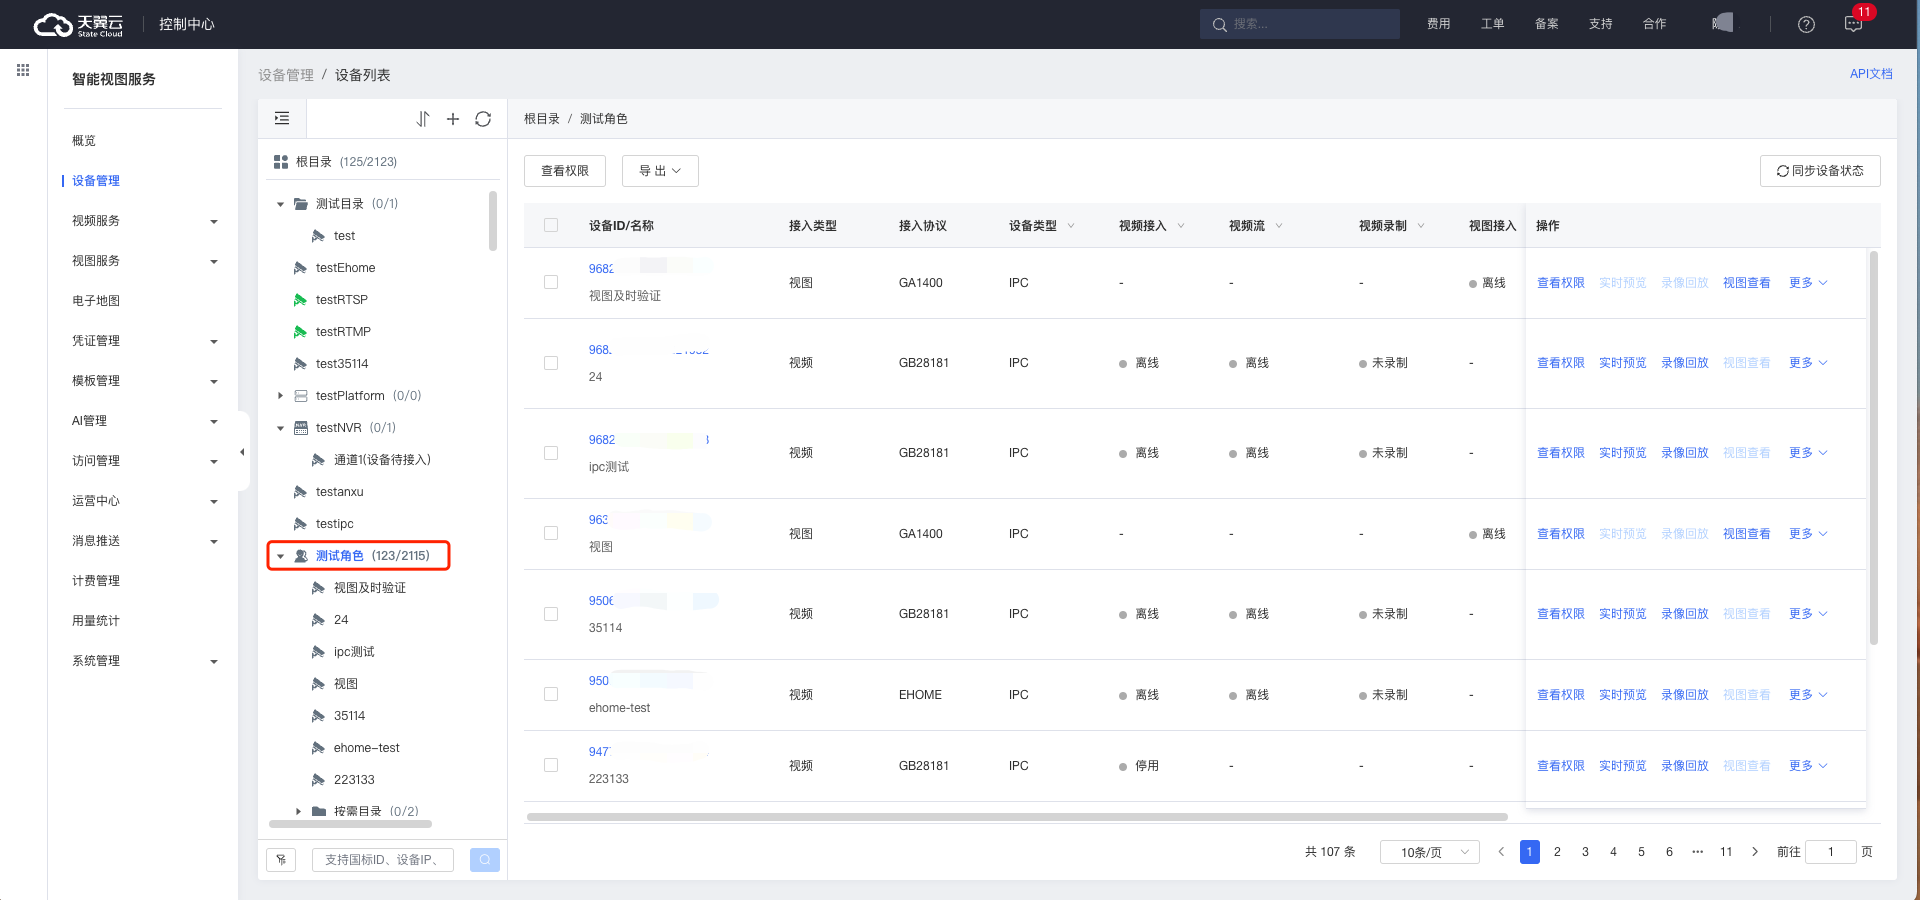Collapse the 测试目录 tree node
Image resolution: width=1920 pixels, height=900 pixels.
280,204
